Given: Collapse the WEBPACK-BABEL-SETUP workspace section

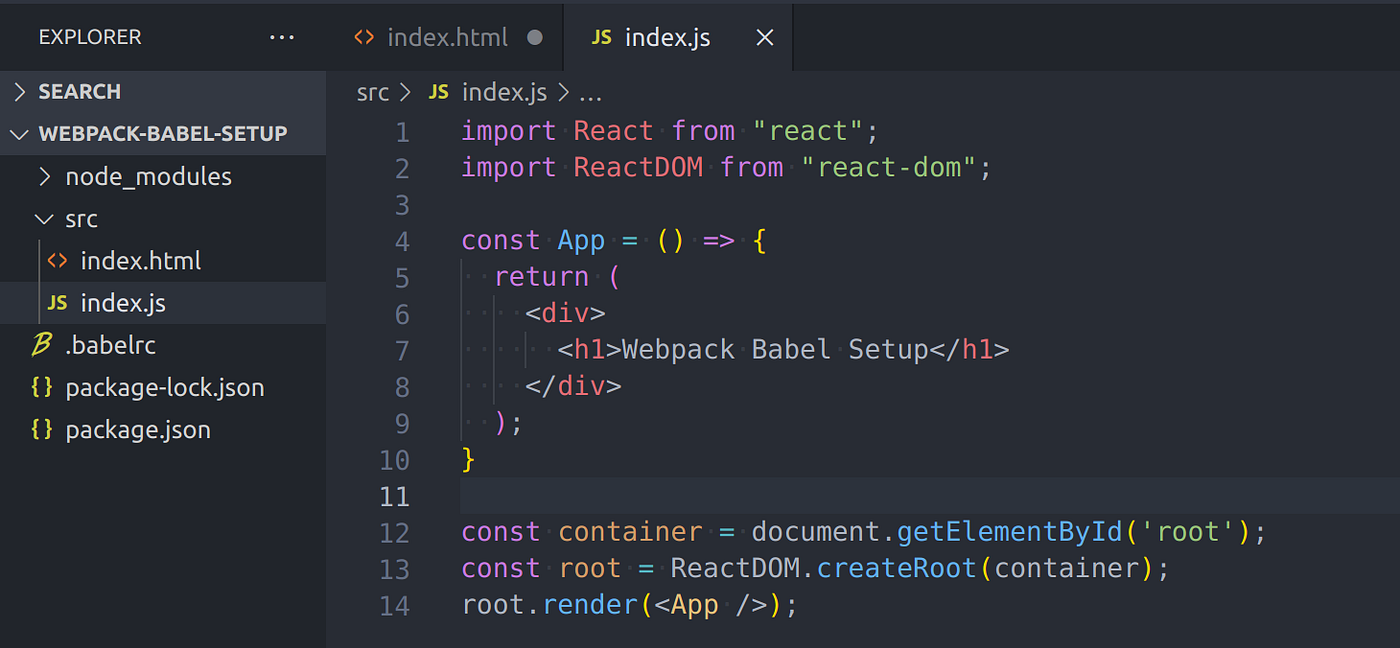Looking at the screenshot, I should (18, 133).
